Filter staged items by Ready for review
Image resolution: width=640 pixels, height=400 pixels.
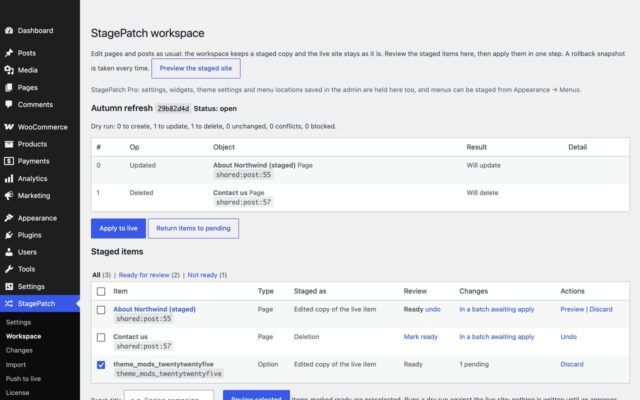tap(144, 275)
